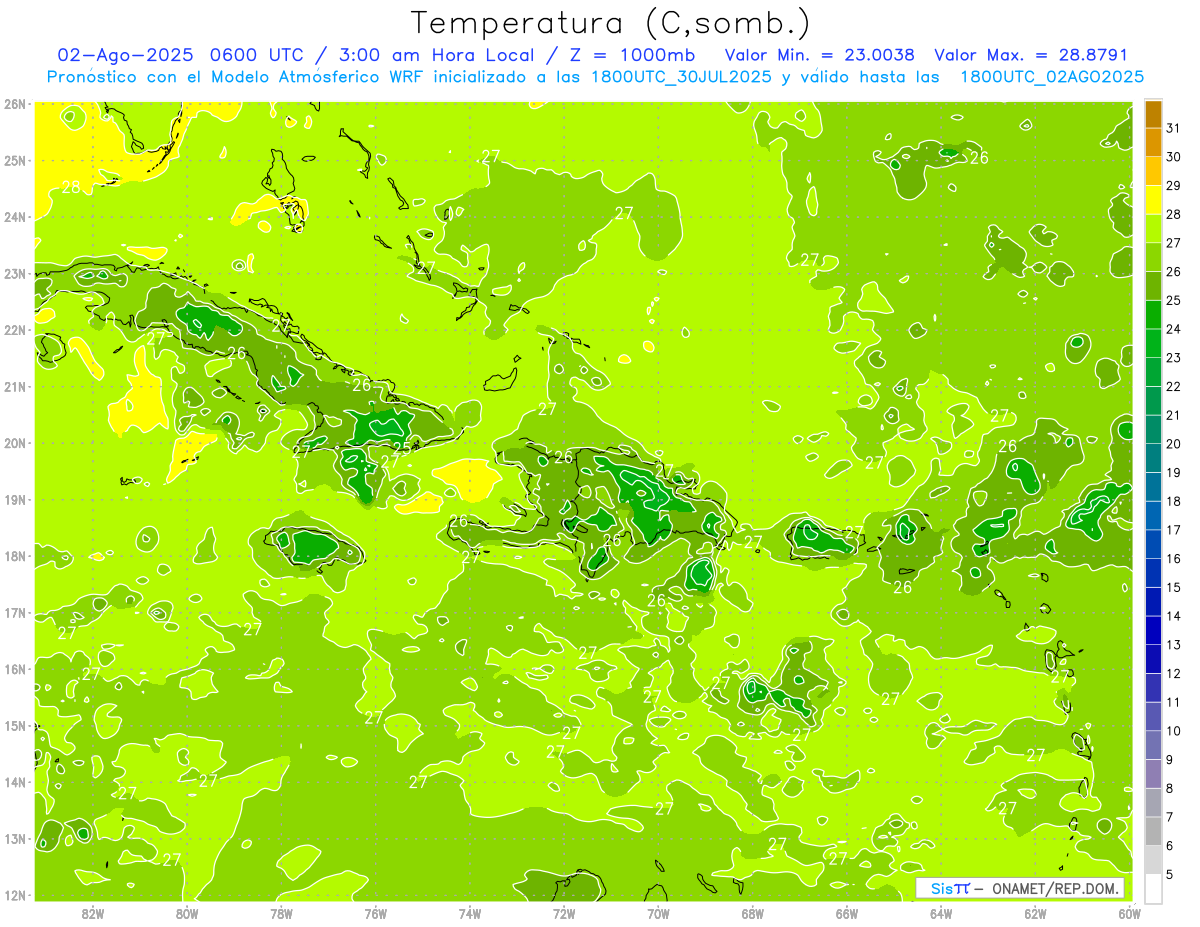Click the "28" contour label on the map
Viewport: 1200px width, 927px height.
tap(71, 187)
